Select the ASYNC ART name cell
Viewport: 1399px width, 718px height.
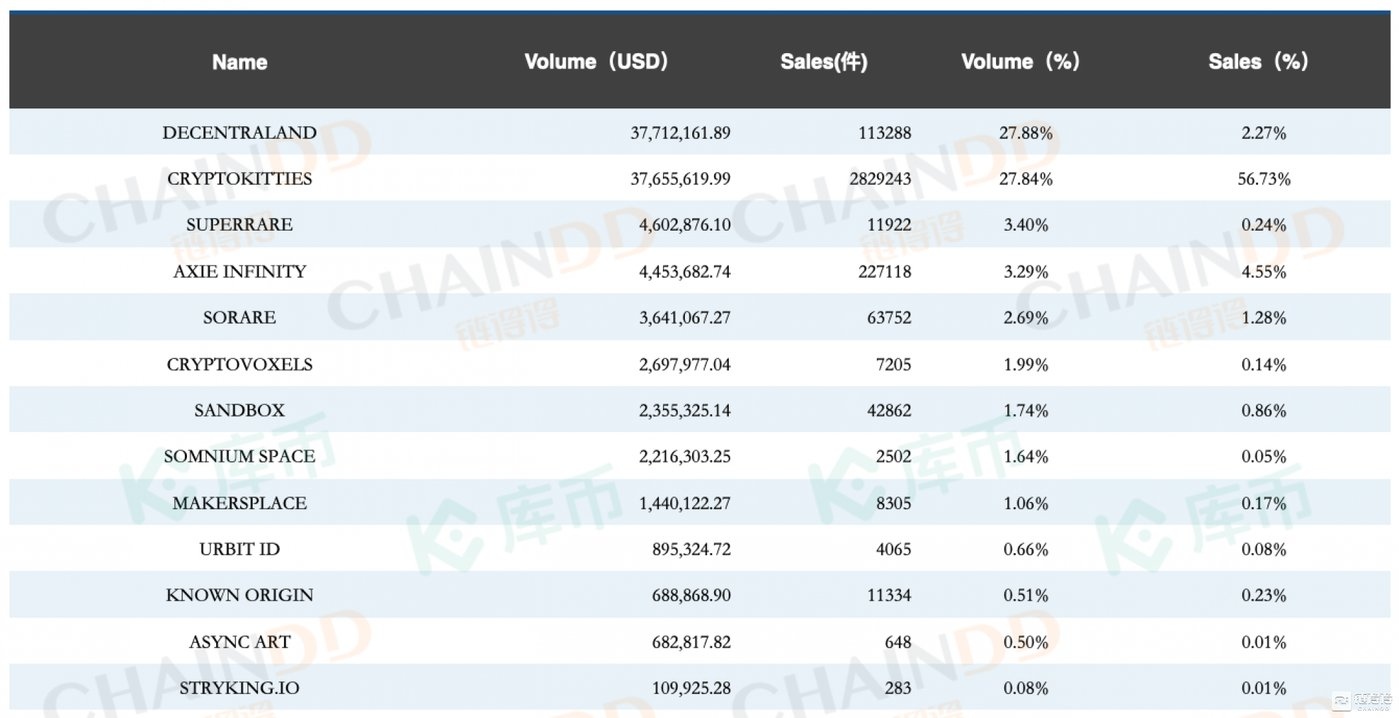240,643
